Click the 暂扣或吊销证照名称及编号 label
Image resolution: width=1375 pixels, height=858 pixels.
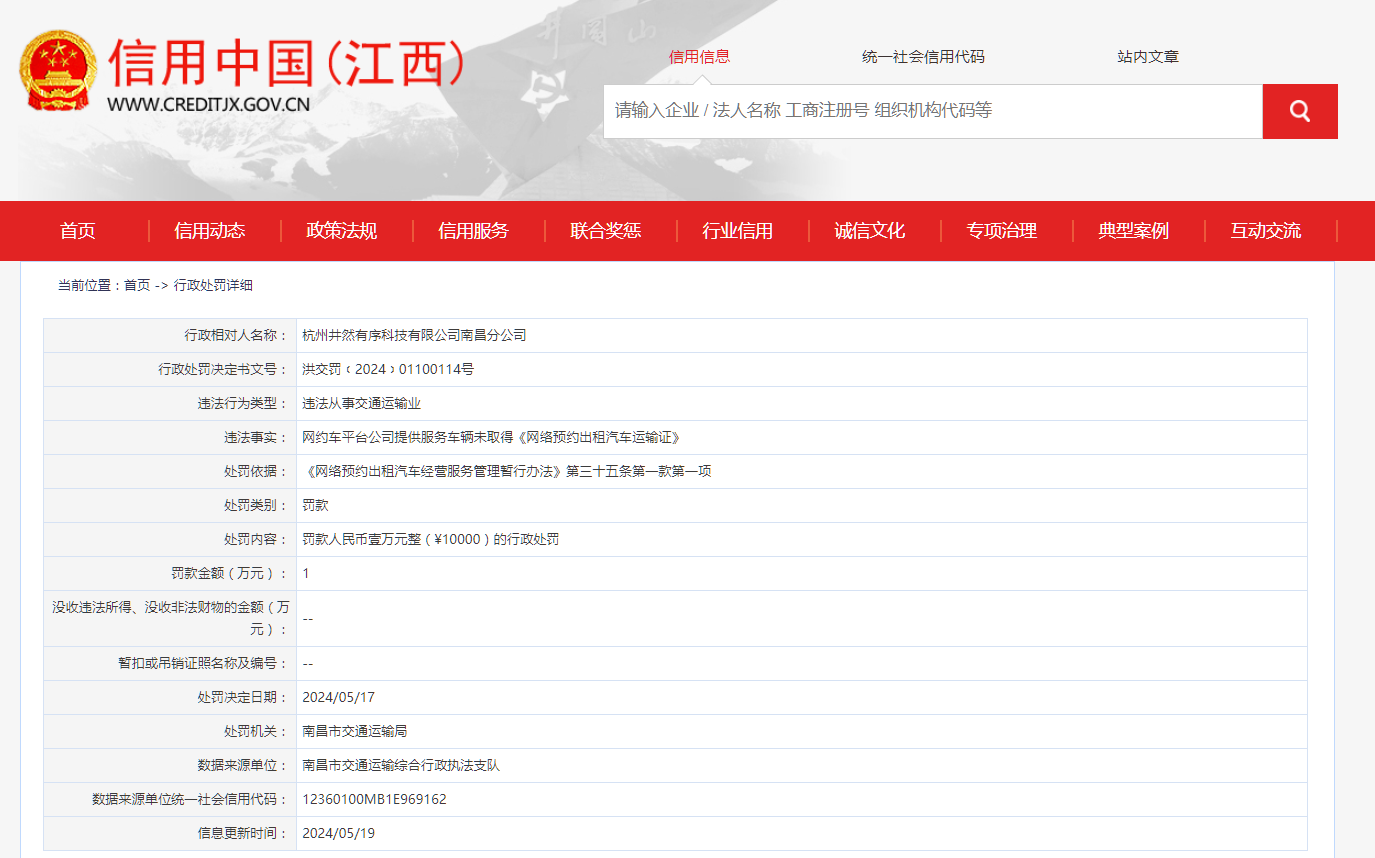point(203,663)
